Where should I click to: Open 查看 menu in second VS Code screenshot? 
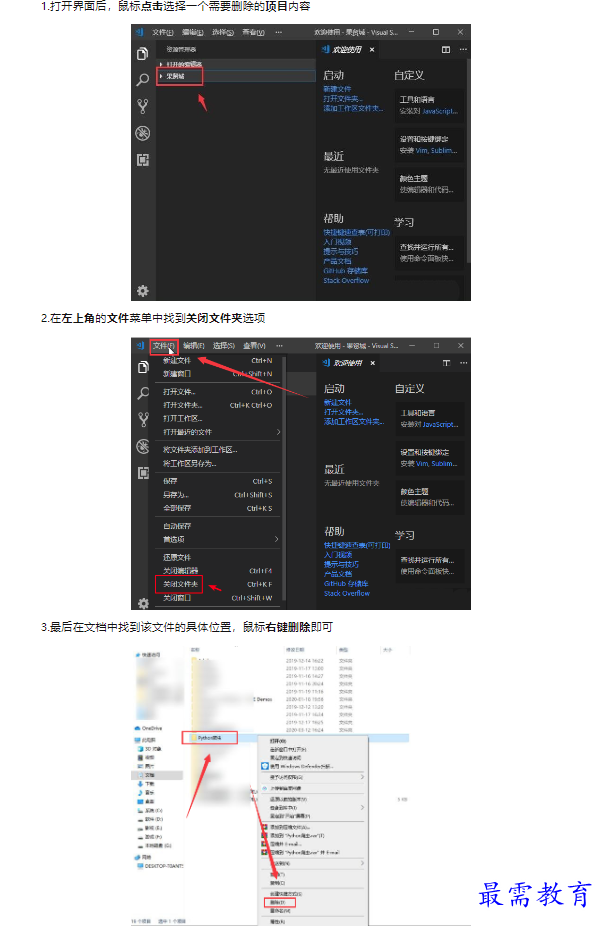click(255, 345)
